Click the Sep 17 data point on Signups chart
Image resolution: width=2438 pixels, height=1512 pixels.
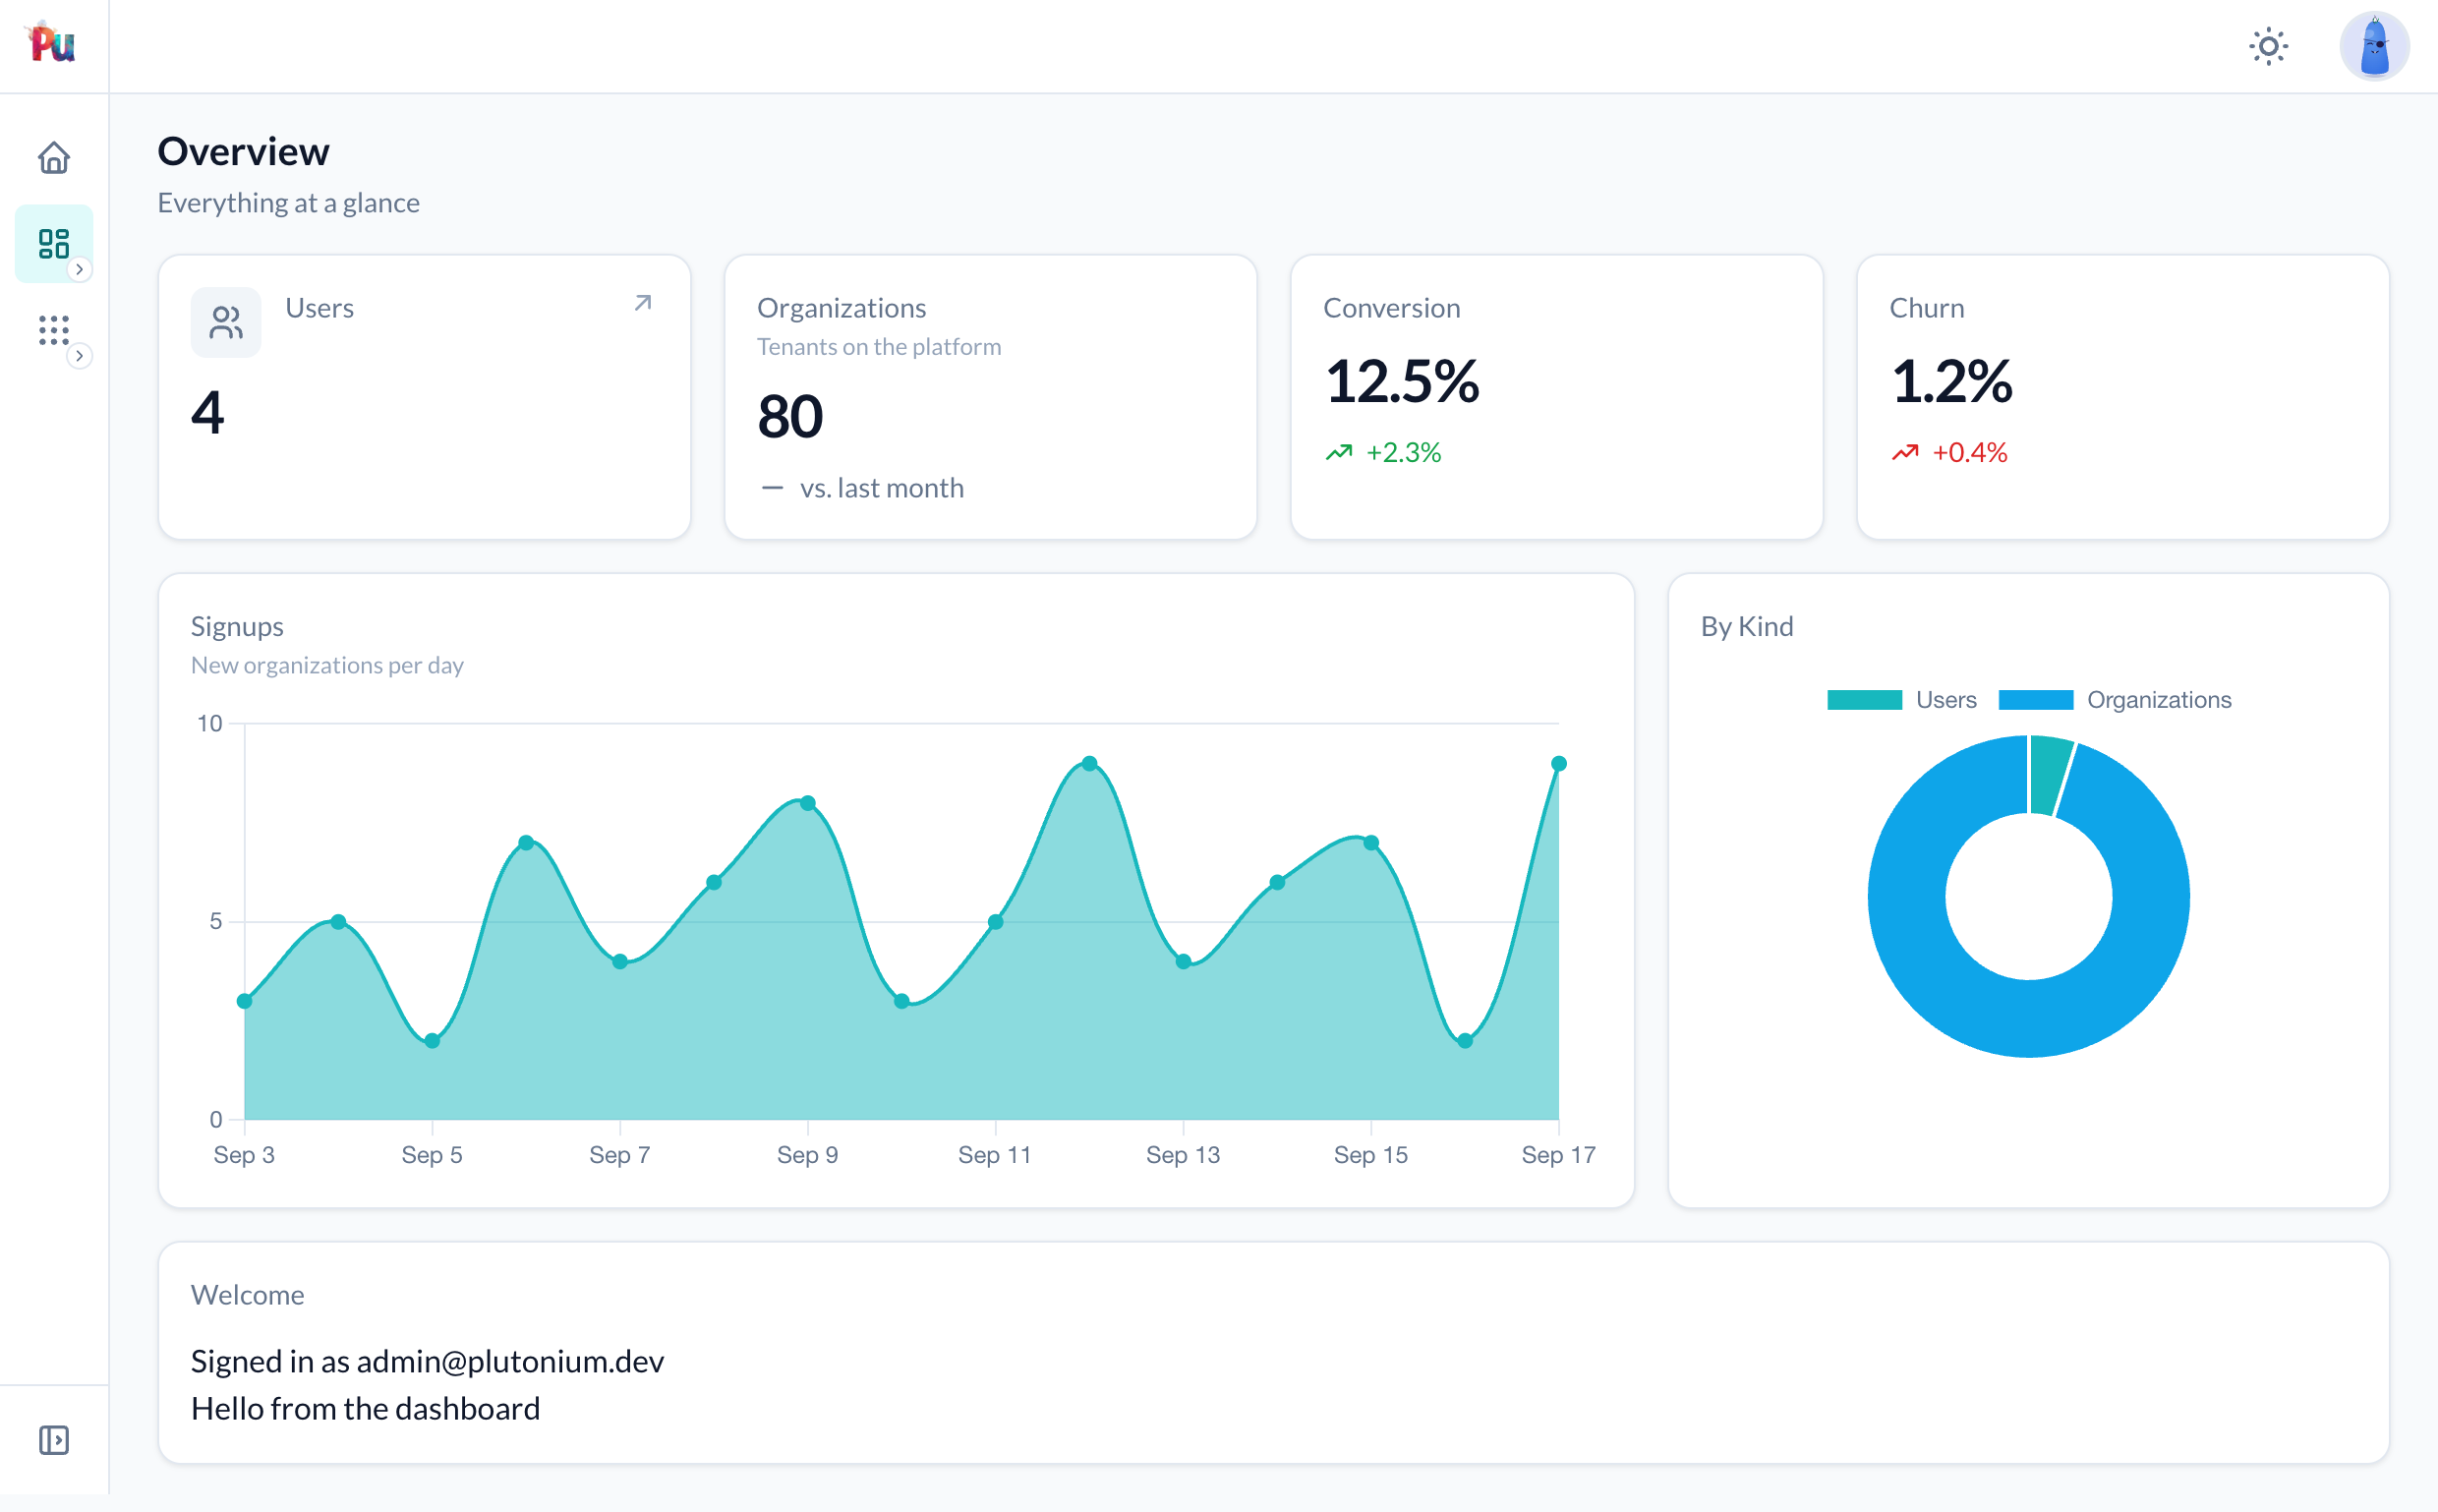point(1558,764)
